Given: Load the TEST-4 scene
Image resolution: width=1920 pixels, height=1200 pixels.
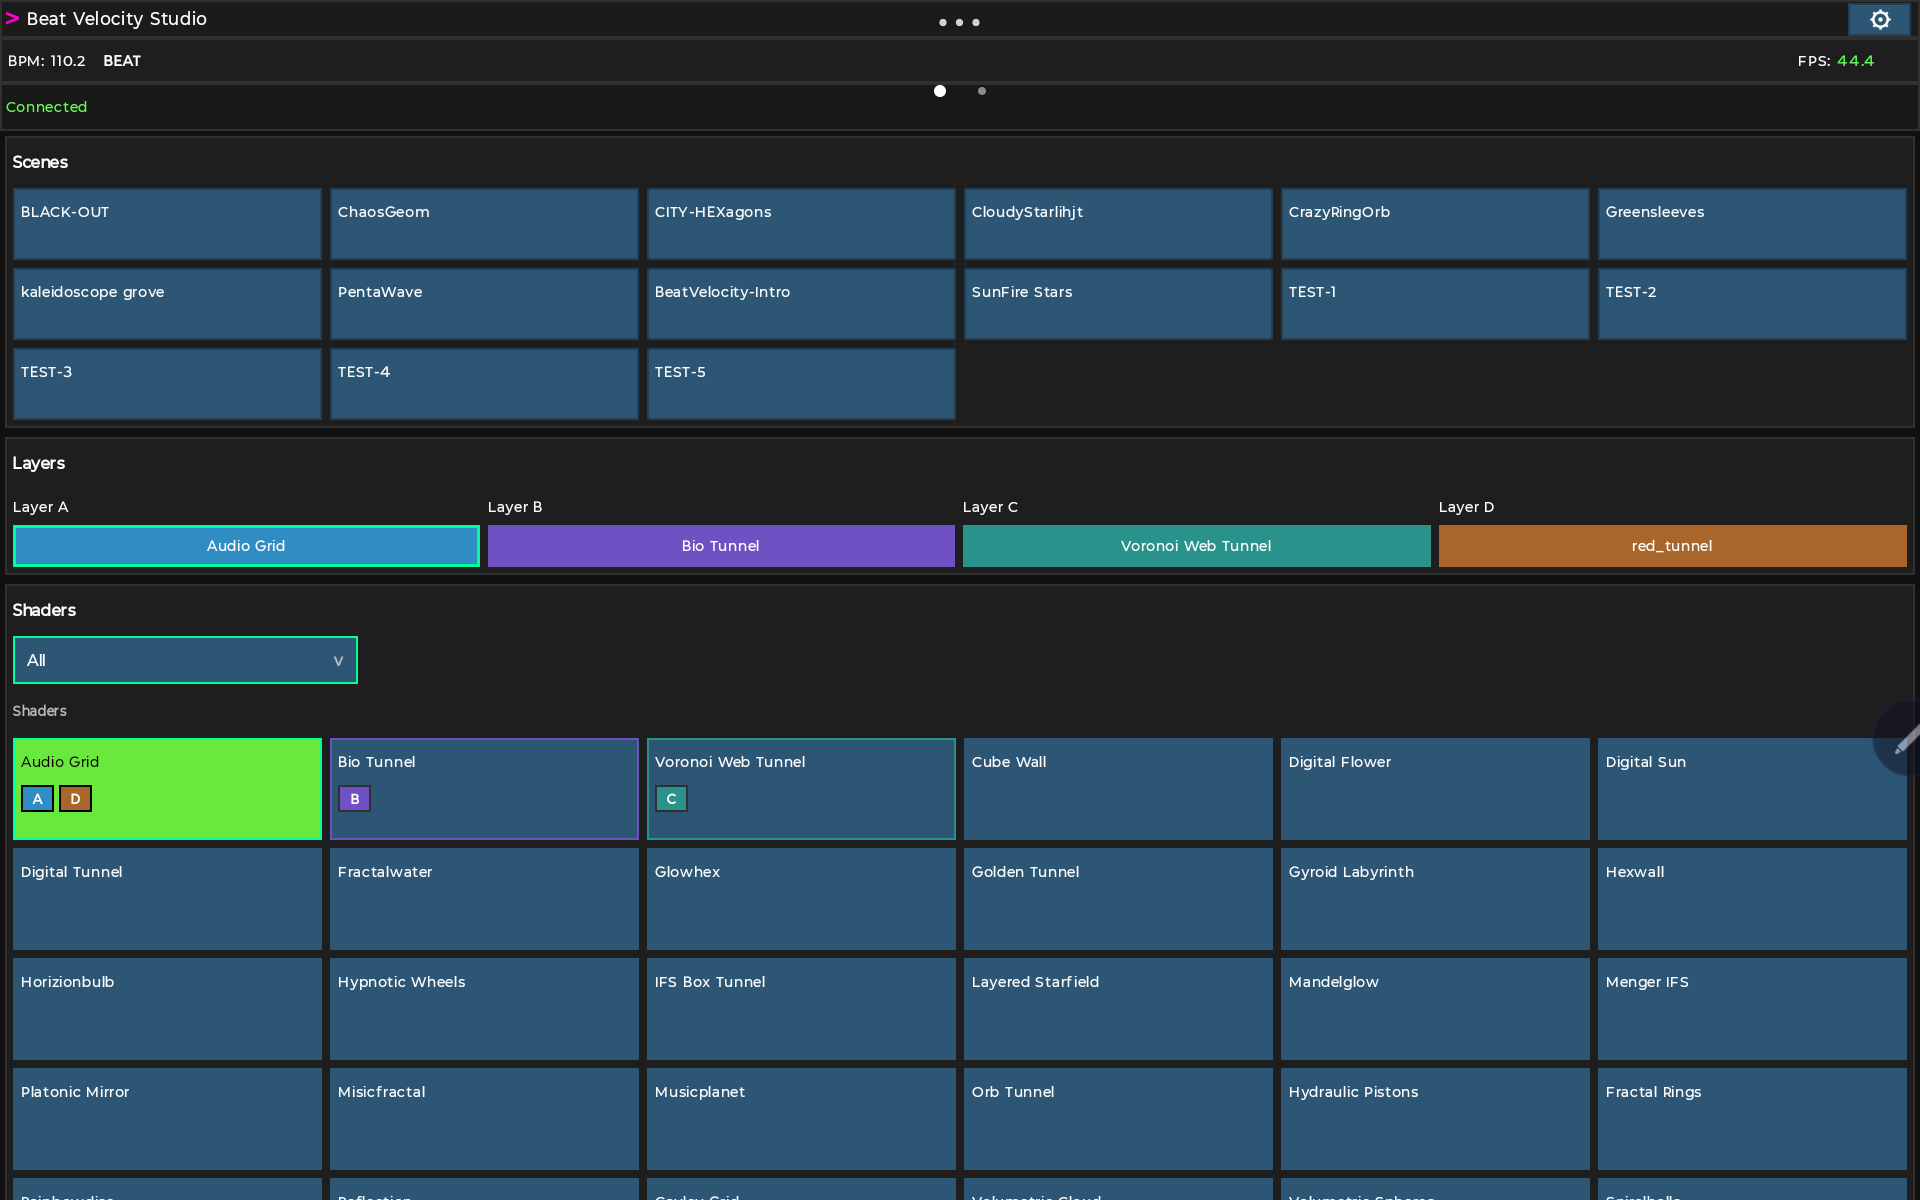Looking at the screenshot, I should click(x=484, y=384).
